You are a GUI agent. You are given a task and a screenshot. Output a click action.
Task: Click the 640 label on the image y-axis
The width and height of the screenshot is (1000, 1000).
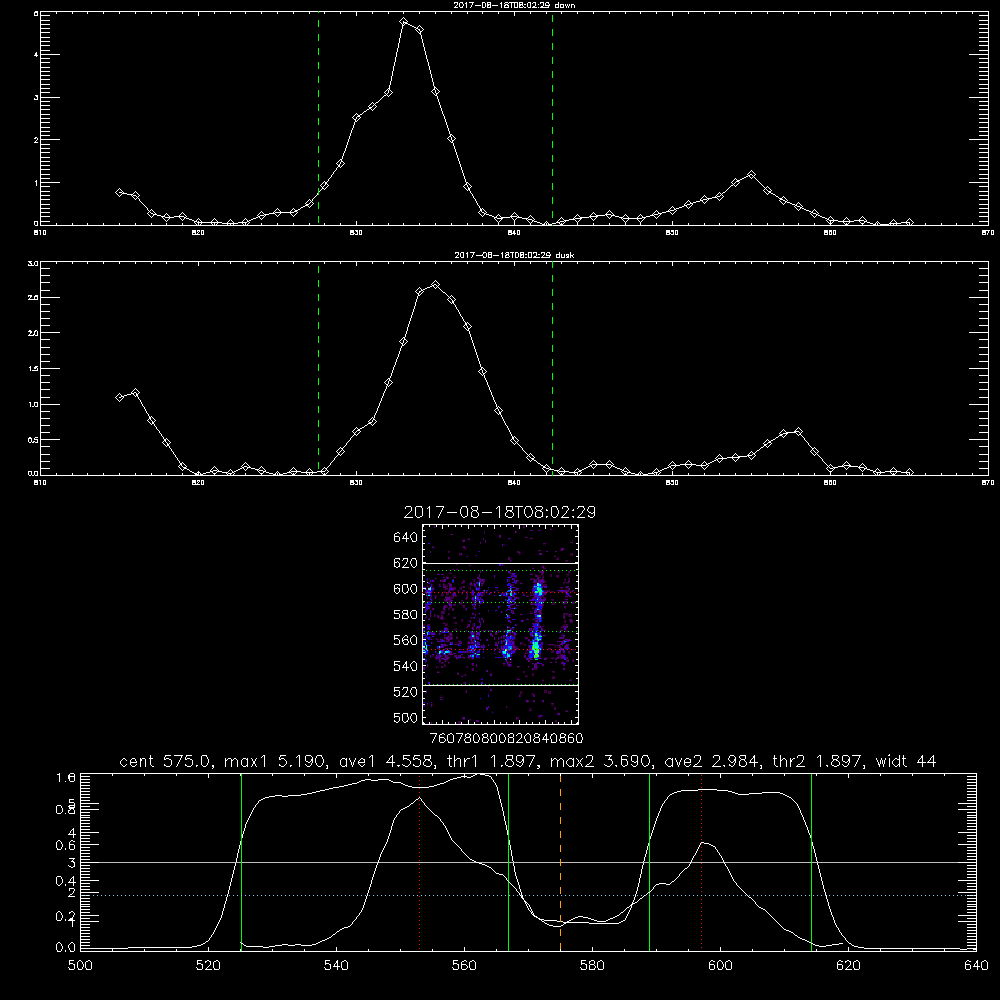[x=406, y=538]
